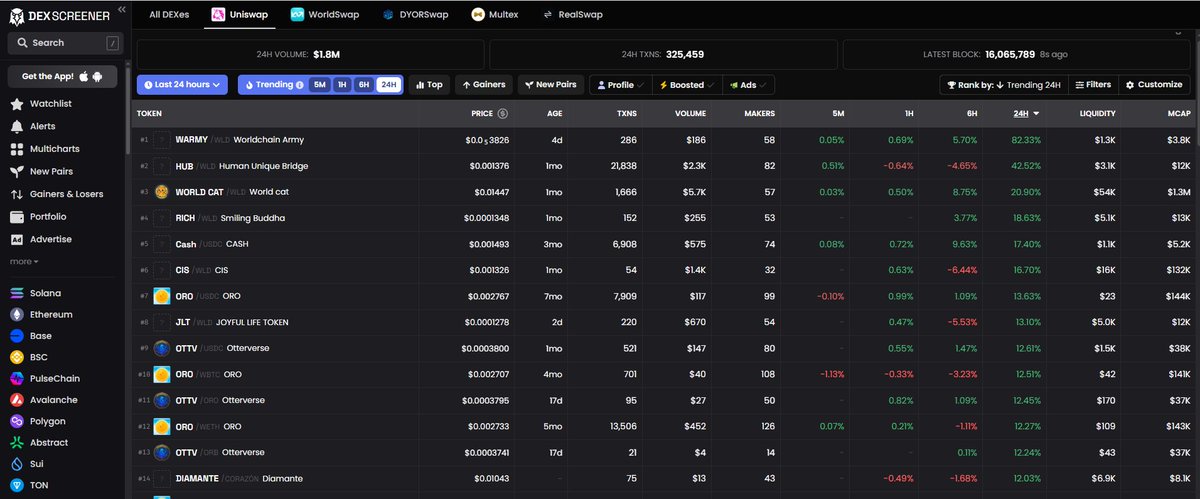The height and width of the screenshot is (499, 1200).
Task: Open the Last 24 hours dropdown
Action: point(183,85)
